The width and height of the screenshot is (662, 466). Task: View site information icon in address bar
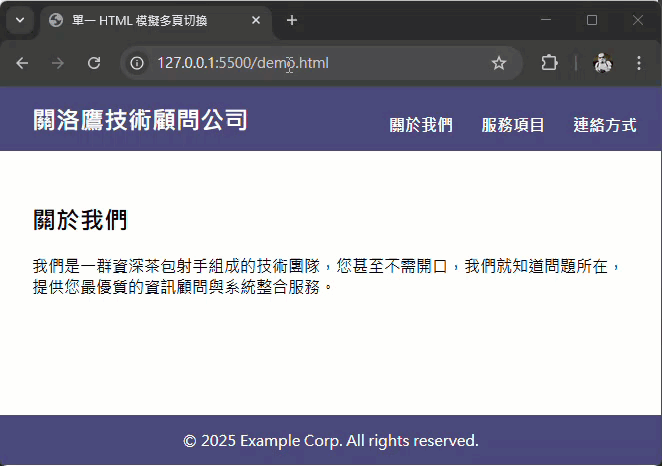[138, 63]
